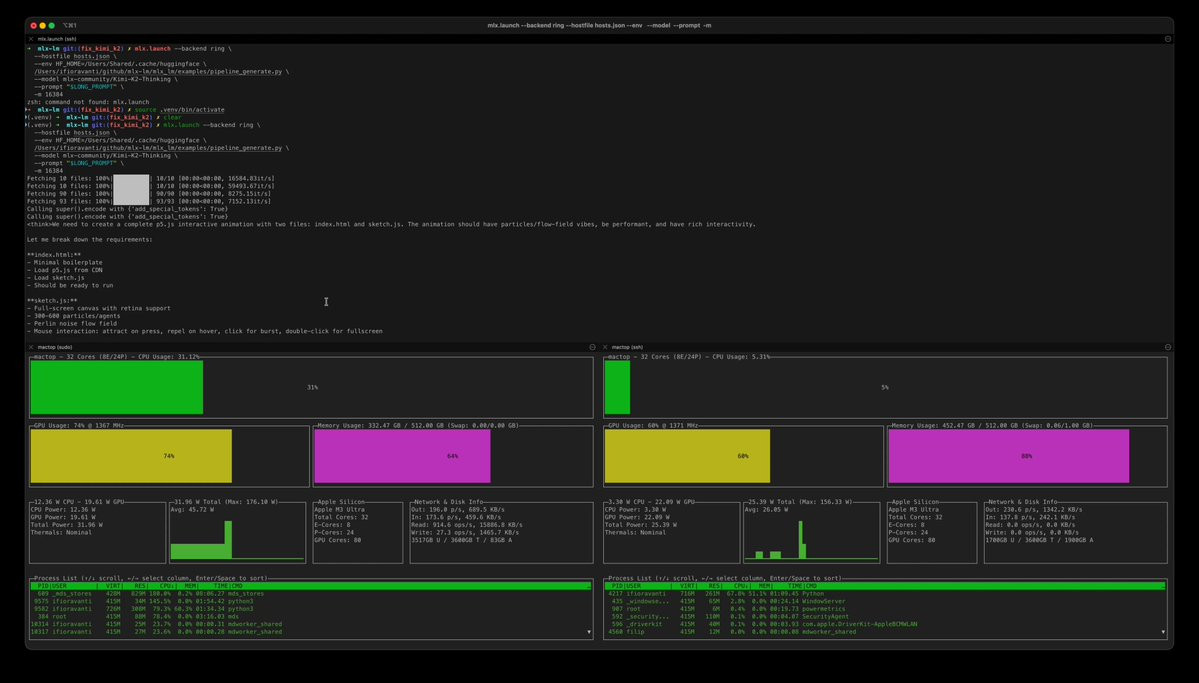Viewport: 1199px width, 683px height.
Task: Sort mactop (ssh) process list by PID column
Action: (x=617, y=586)
